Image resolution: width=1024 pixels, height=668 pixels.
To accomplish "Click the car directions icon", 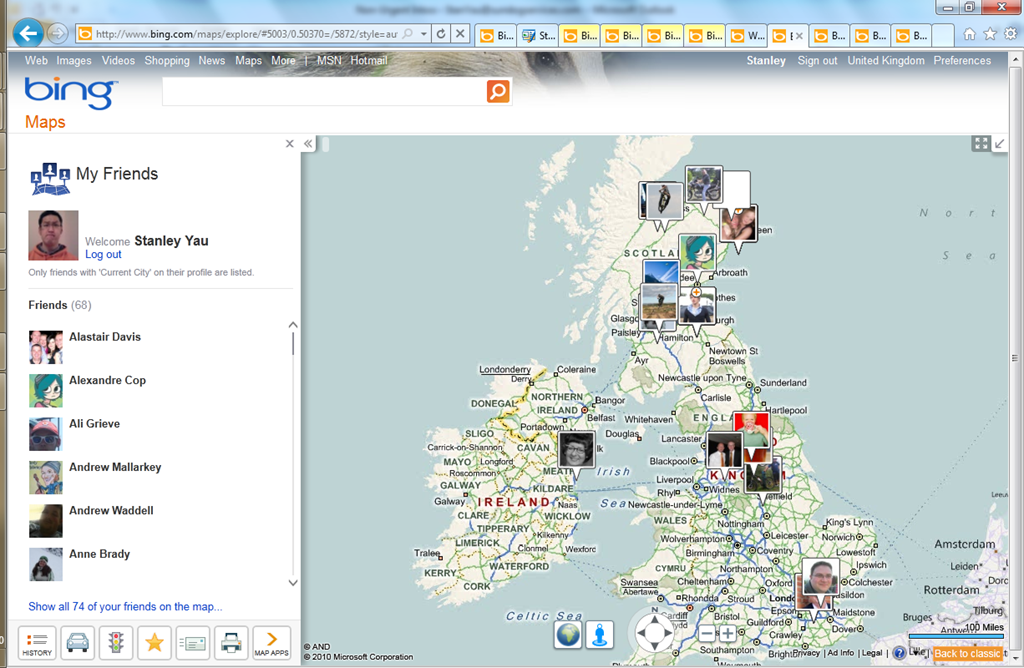I will (77, 642).
